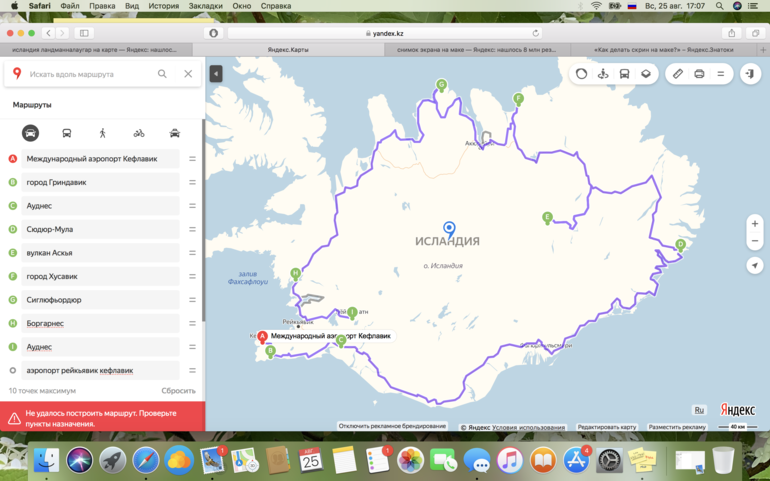Select the 'город Гриндавик' waypoint field
The height and width of the screenshot is (481, 770).
pos(100,182)
